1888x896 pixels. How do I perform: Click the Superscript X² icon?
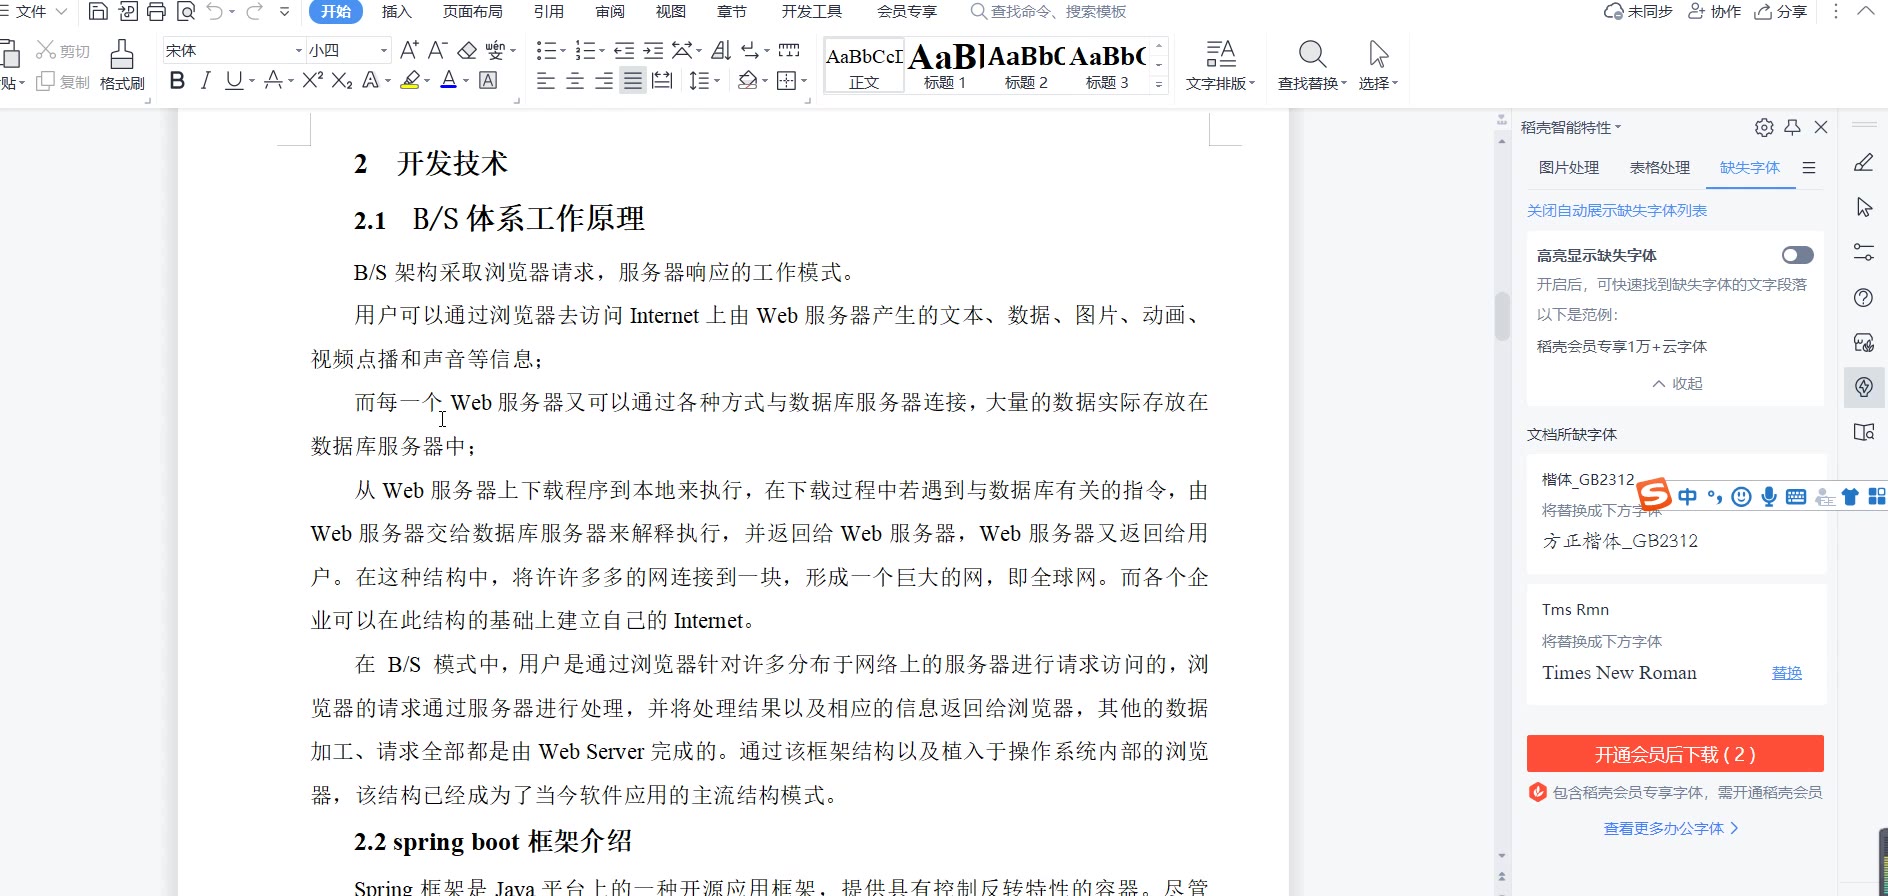point(312,80)
